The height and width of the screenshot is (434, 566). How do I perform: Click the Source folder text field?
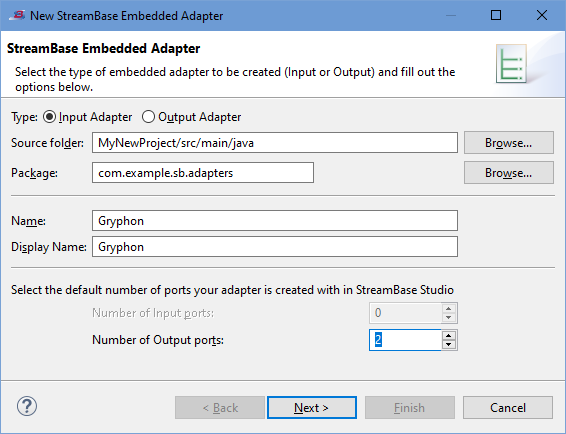coord(275,143)
